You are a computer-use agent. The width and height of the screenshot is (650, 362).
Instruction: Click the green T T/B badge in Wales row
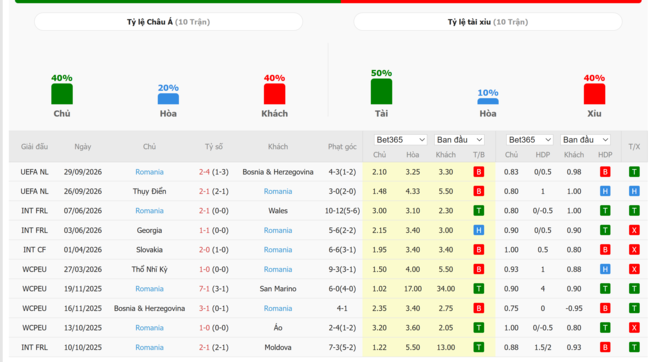(479, 211)
